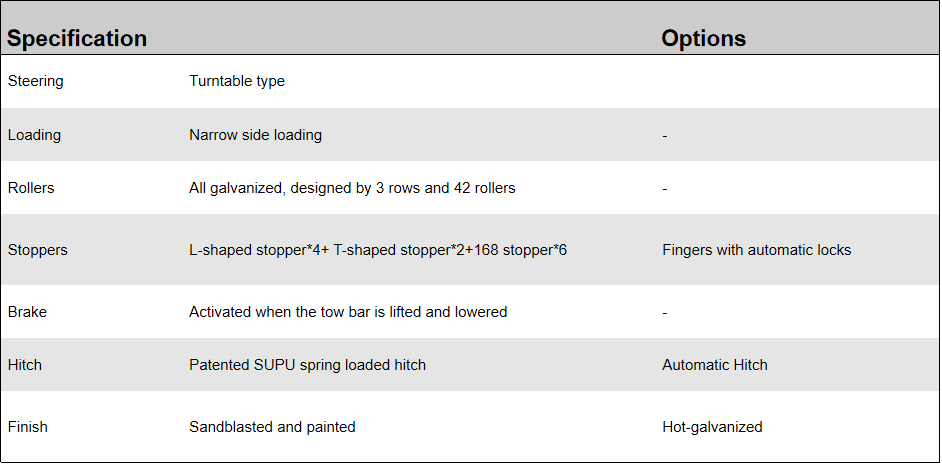Select the Brake row label
Screen dimensions: 942x464
(x=27, y=312)
